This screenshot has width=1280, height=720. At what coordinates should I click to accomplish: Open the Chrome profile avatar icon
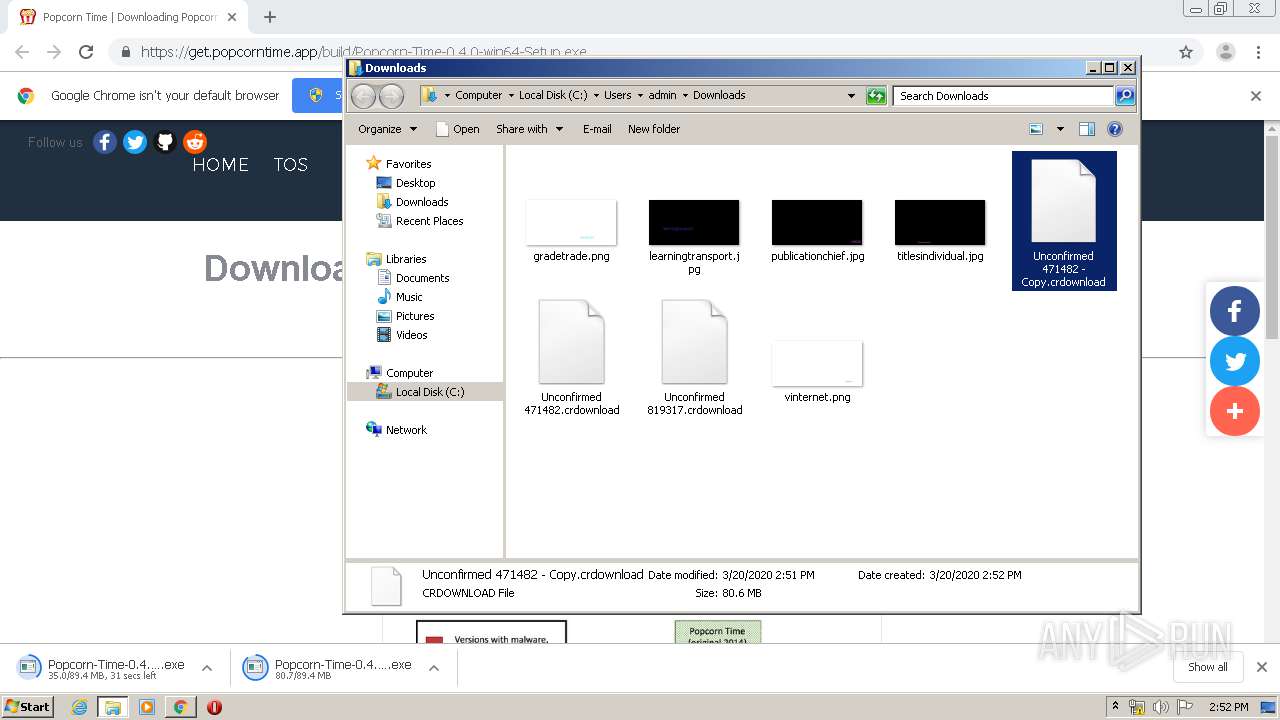tap(1226, 52)
